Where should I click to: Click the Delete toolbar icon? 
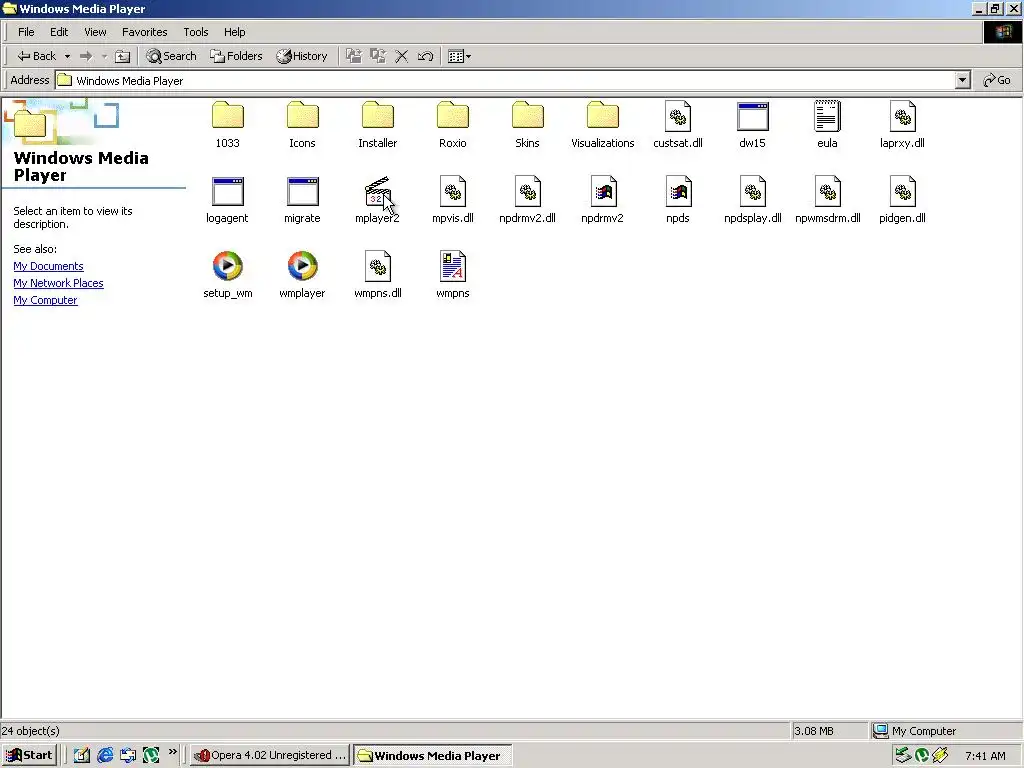[402, 56]
